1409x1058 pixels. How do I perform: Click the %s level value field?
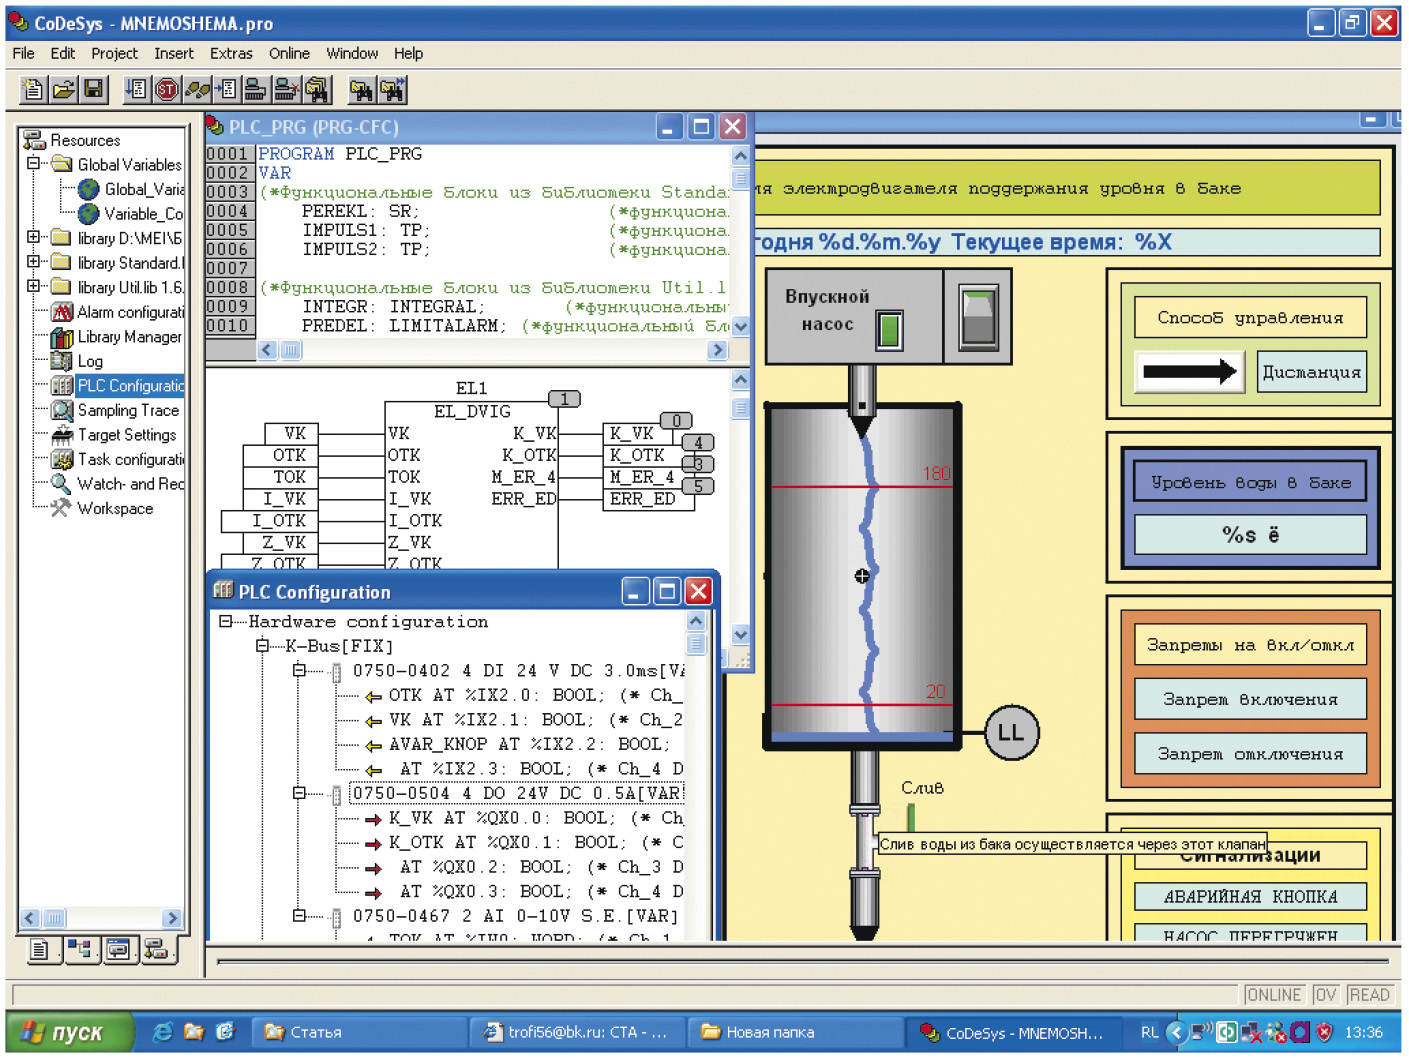point(1250,535)
